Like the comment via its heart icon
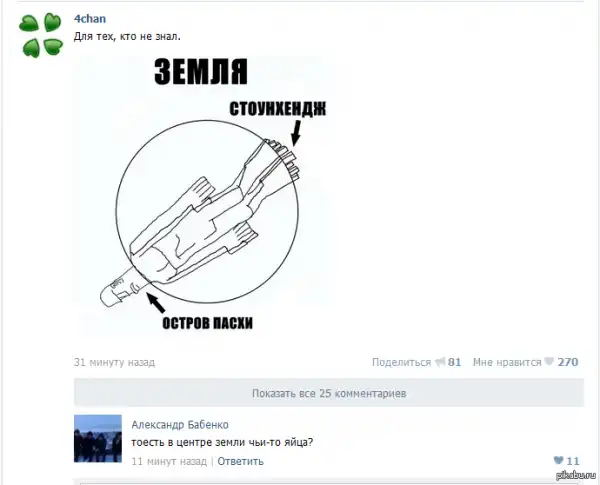This screenshot has width=600, height=485. tap(559, 460)
